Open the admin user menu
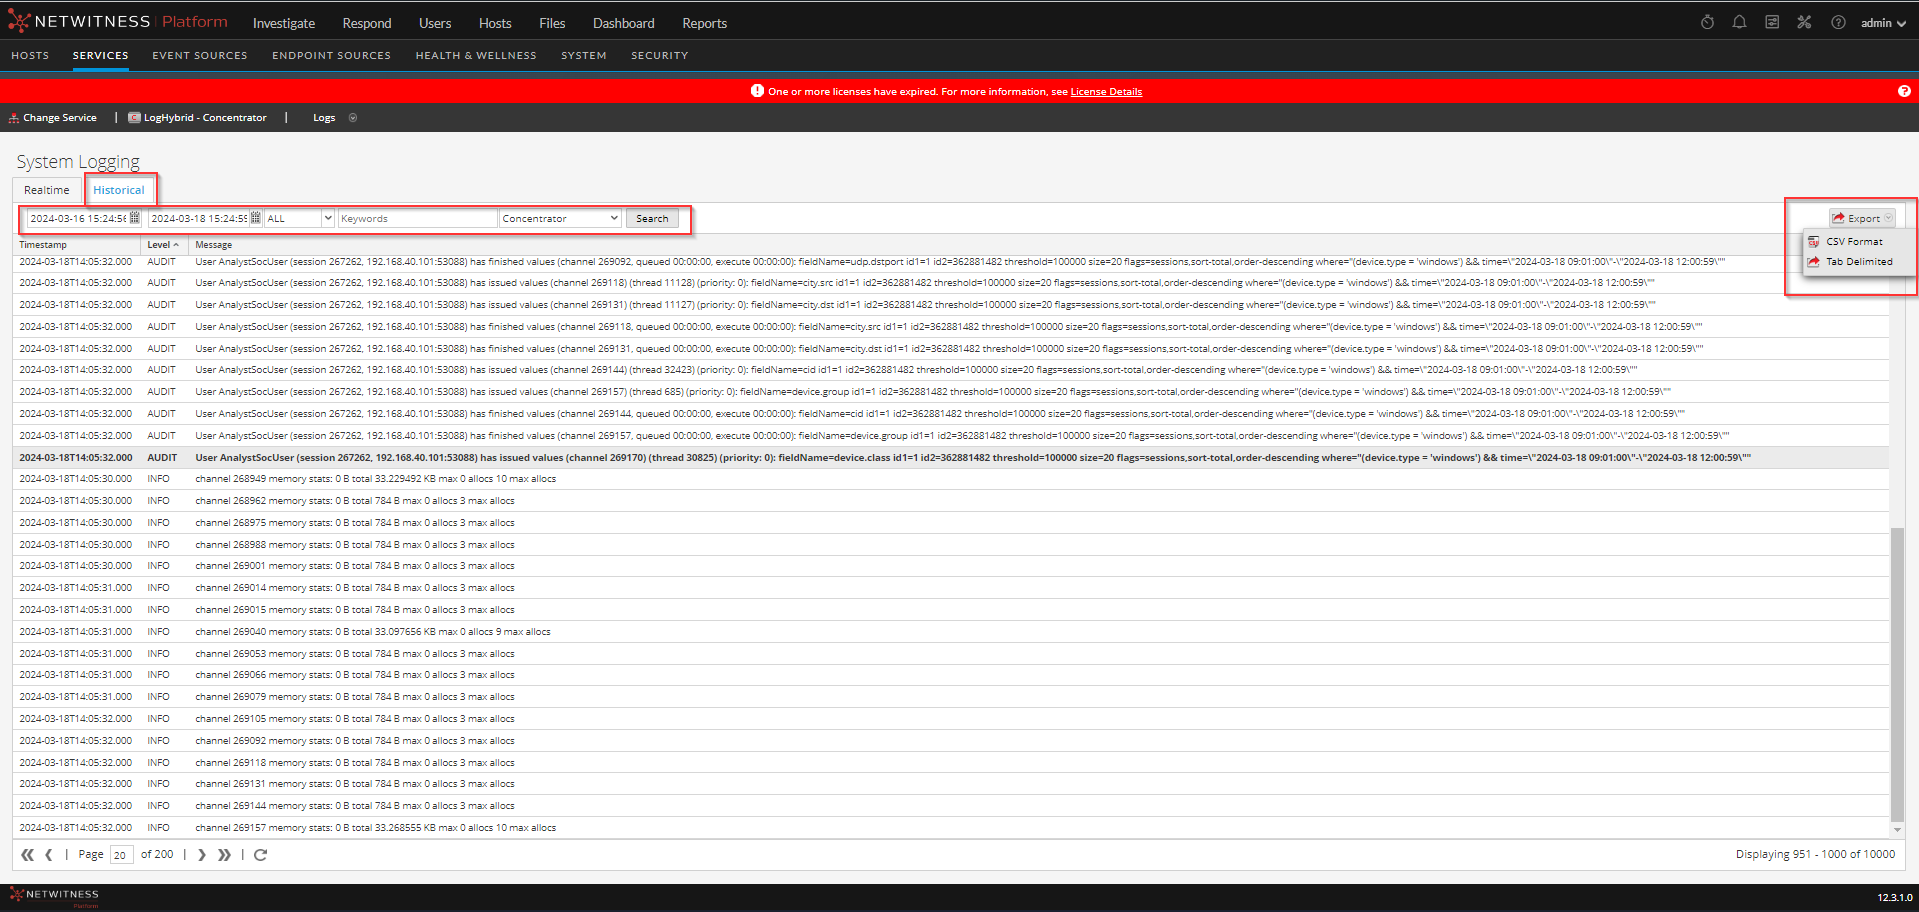This screenshot has height=912, width=1919. pyautogui.click(x=1883, y=23)
